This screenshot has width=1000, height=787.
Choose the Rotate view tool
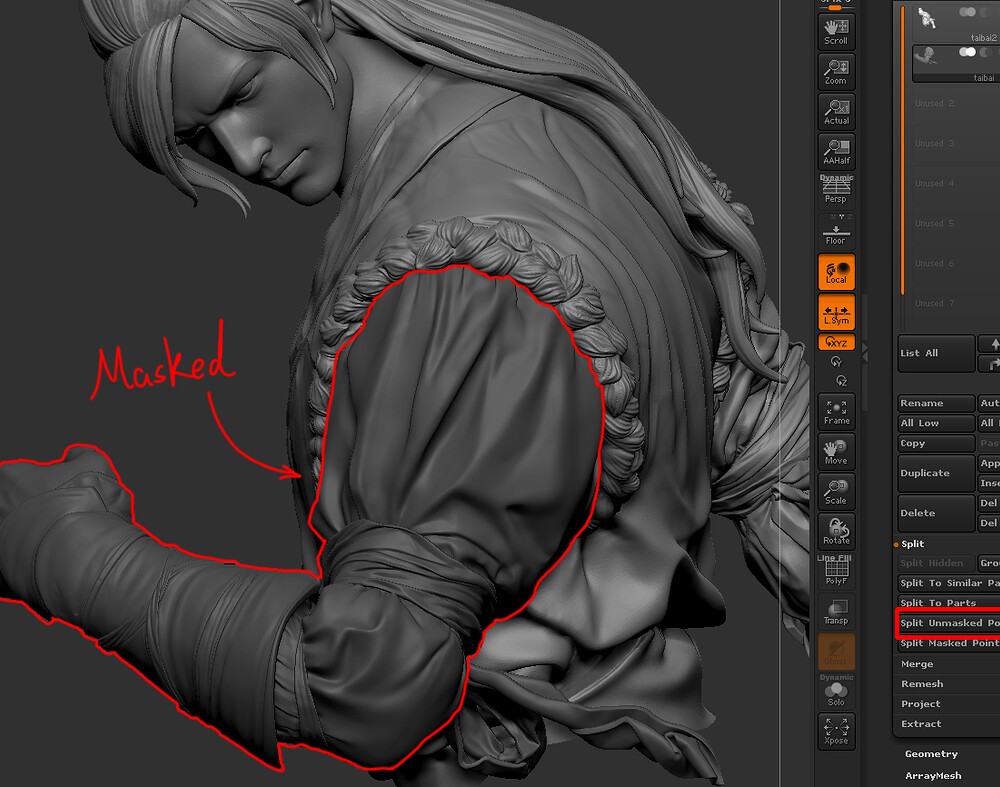[836, 532]
